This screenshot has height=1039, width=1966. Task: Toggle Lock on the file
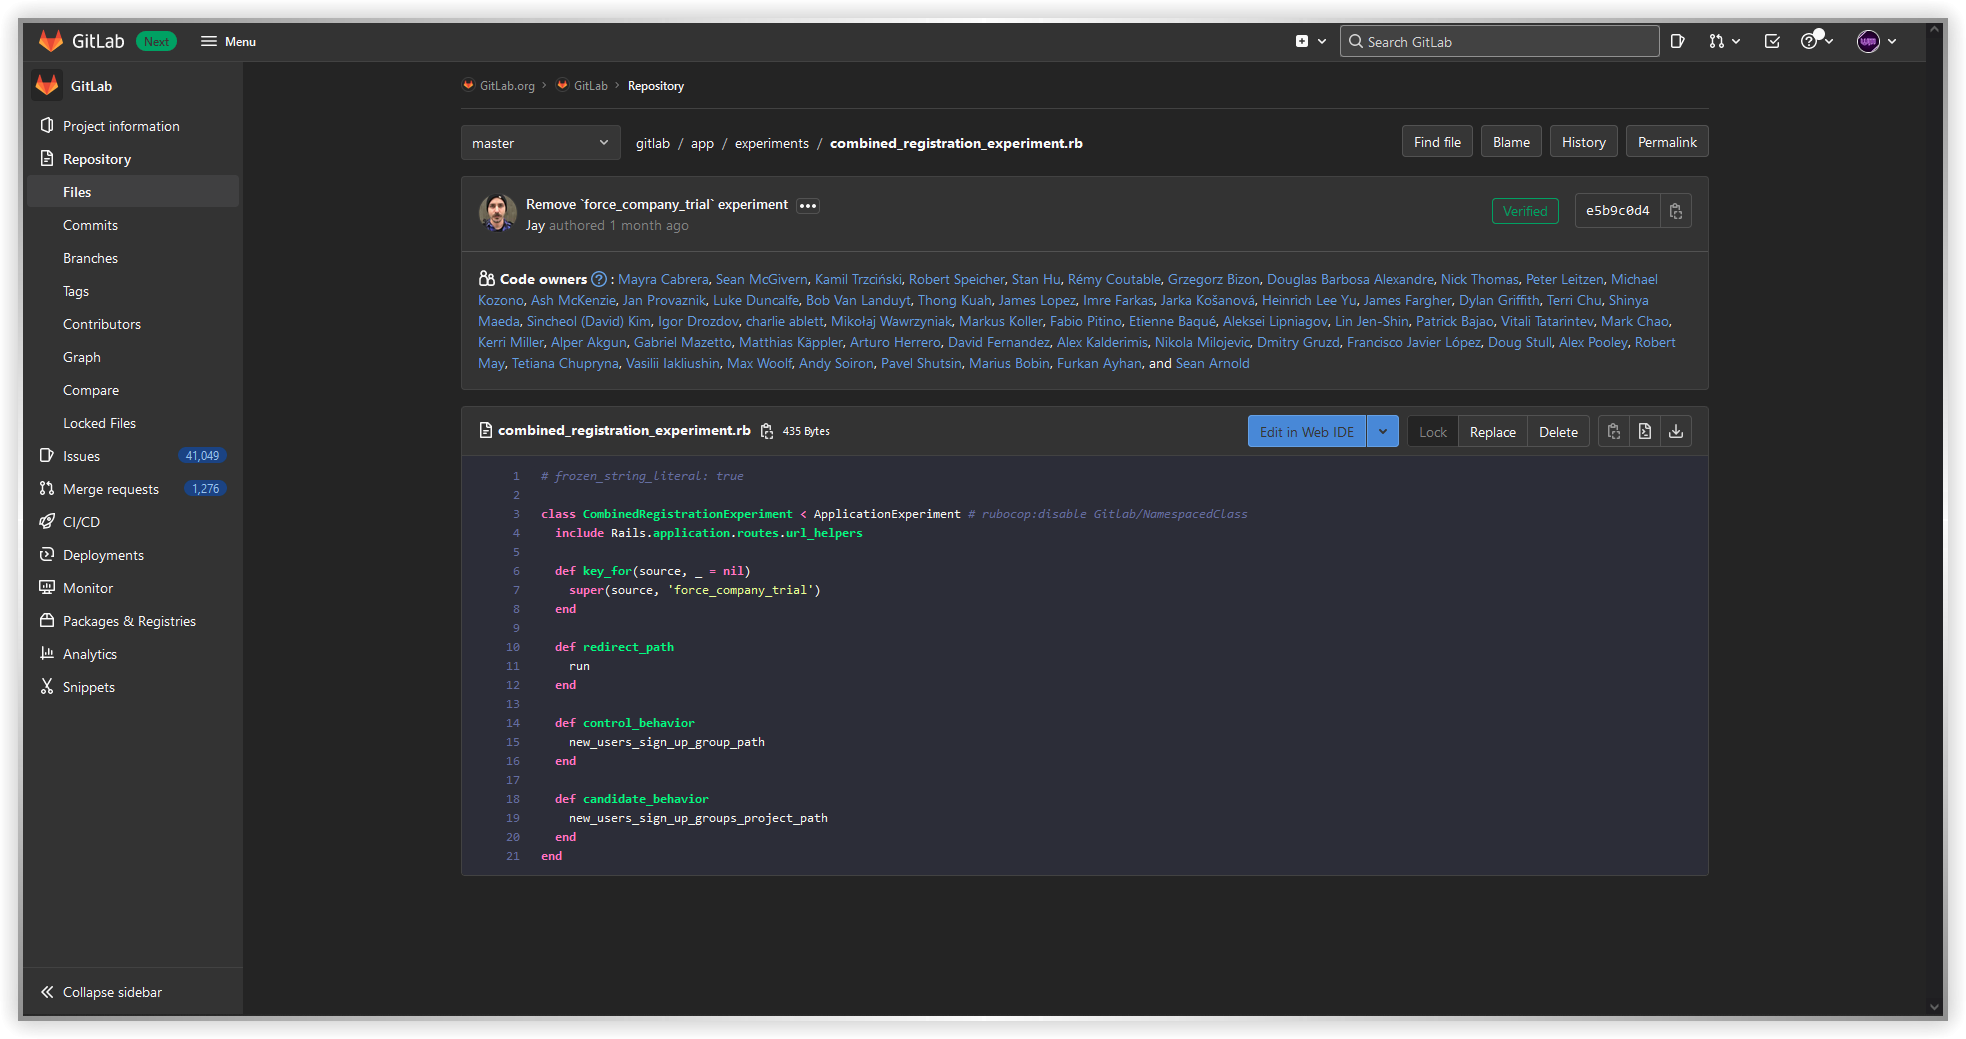pos(1432,431)
